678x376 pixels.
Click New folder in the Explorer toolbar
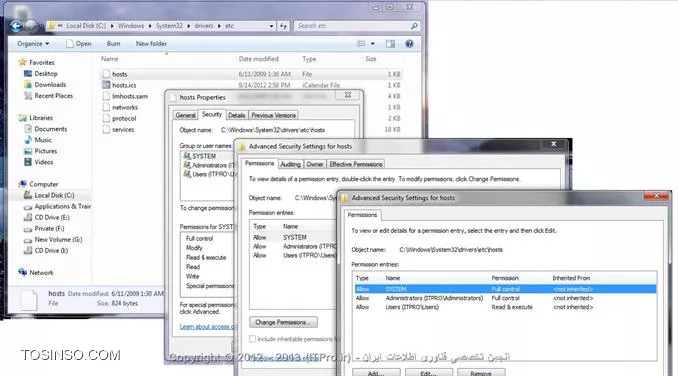[151, 44]
